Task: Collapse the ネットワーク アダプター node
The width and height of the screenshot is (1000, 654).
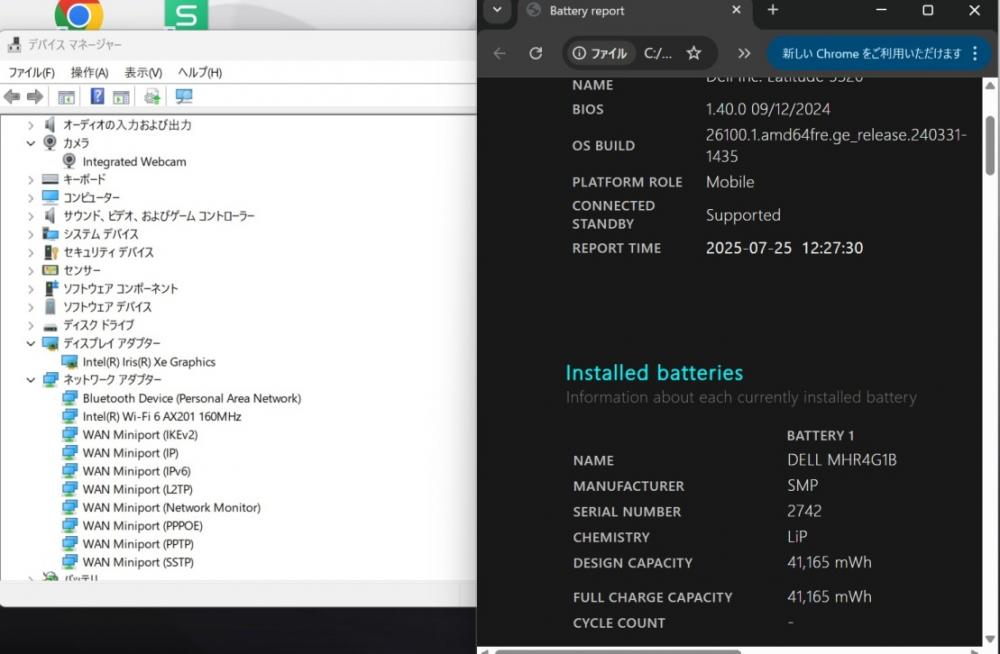Action: (x=31, y=380)
